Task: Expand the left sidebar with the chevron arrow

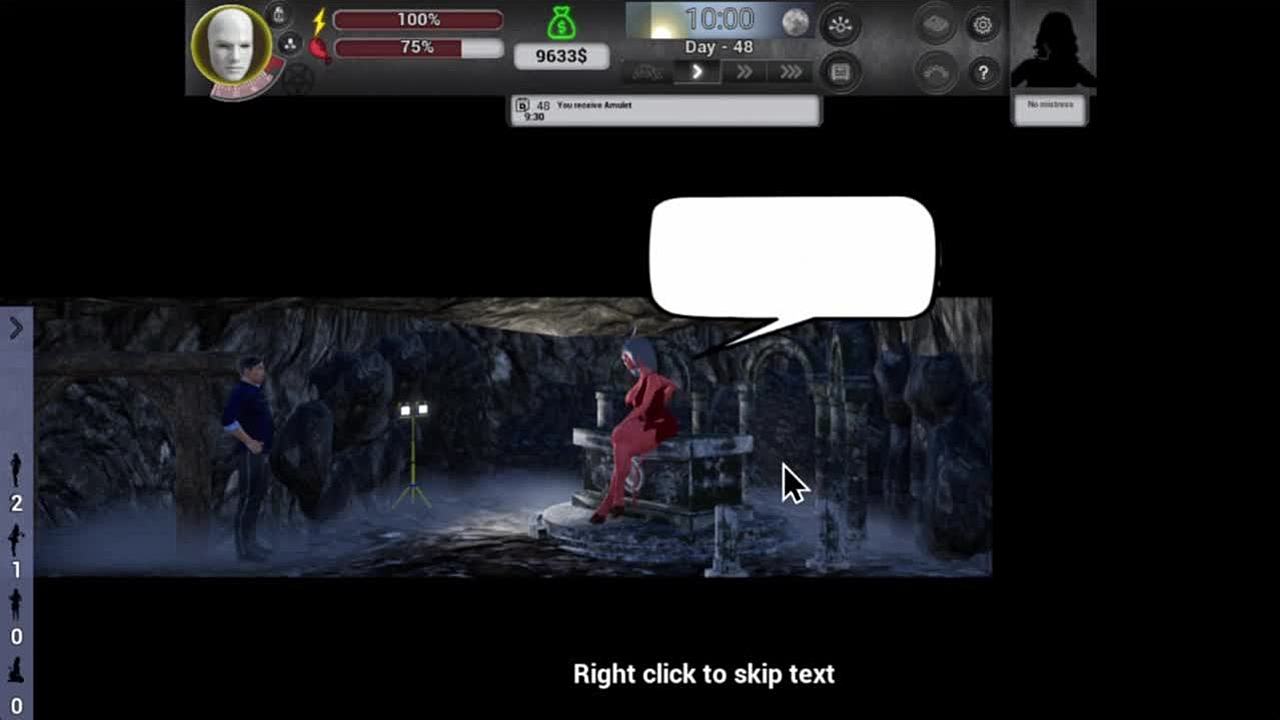Action: click(16, 328)
